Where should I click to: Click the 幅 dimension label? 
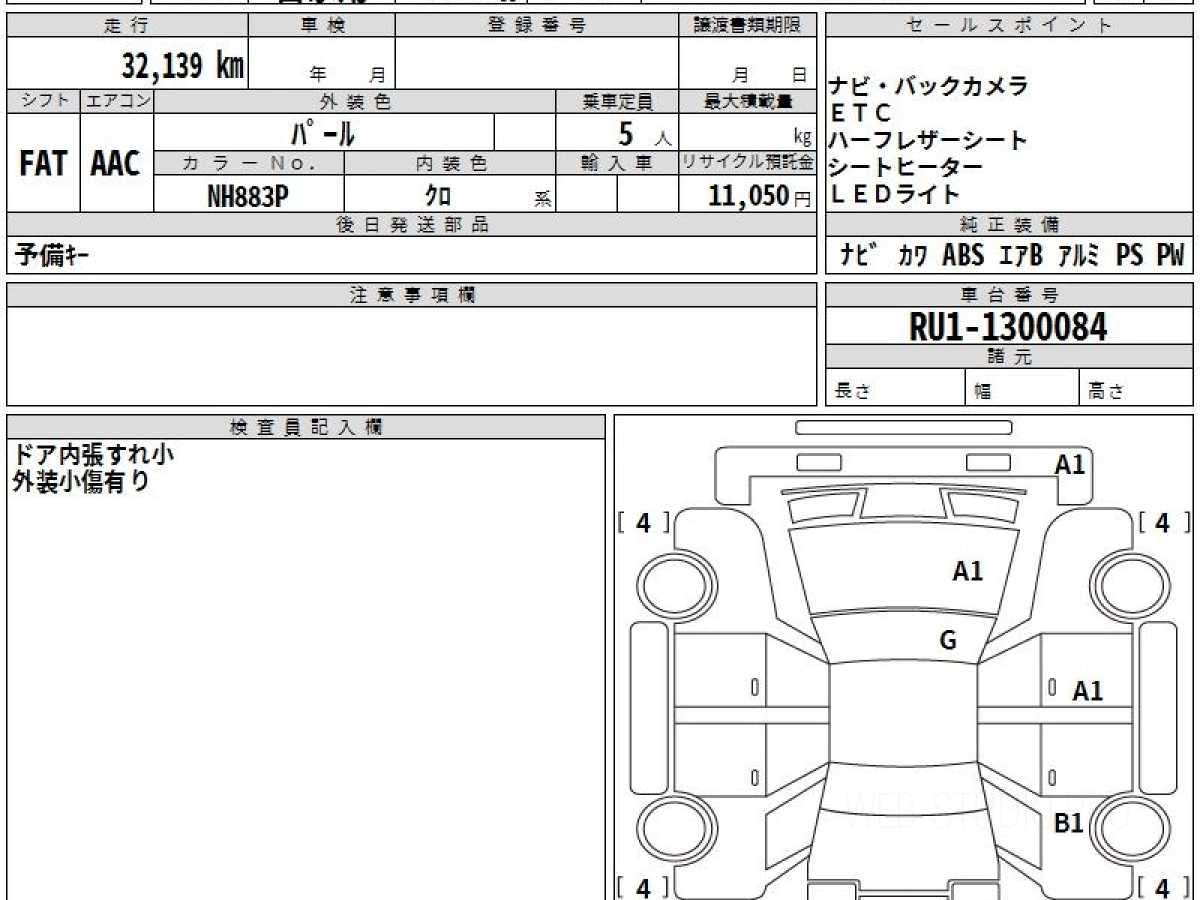point(983,393)
